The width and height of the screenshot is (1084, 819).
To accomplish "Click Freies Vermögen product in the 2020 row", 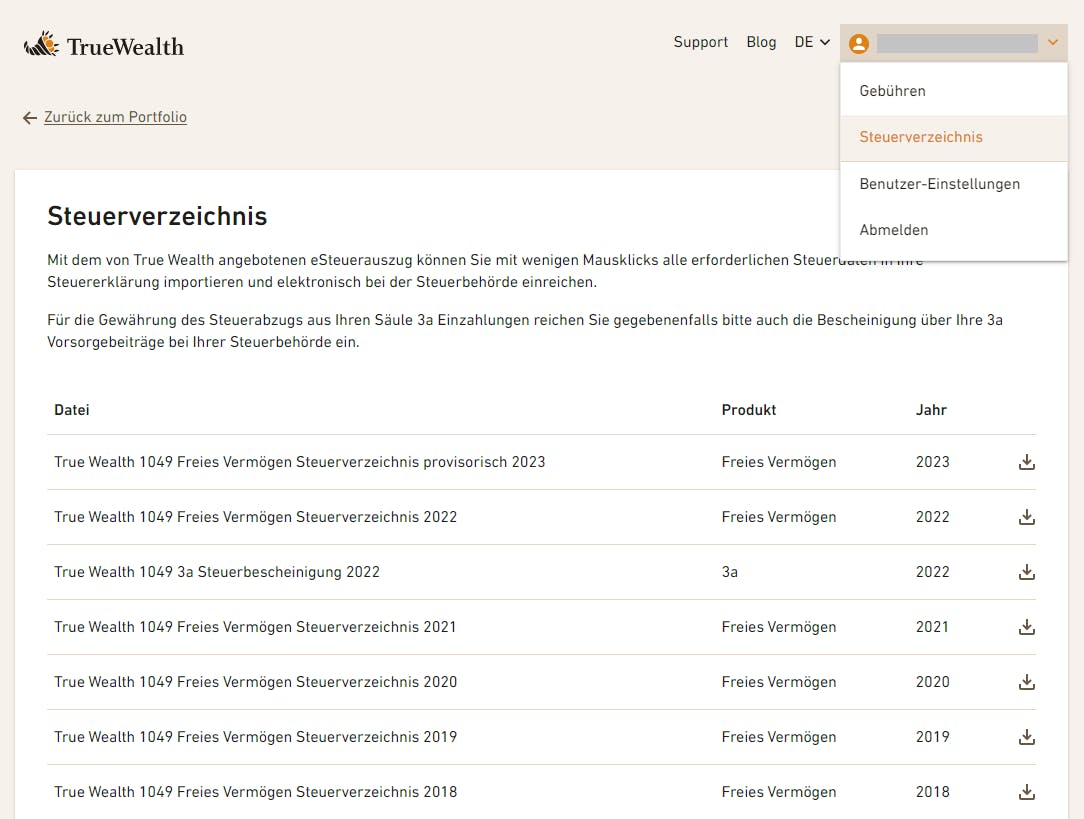I will [779, 682].
